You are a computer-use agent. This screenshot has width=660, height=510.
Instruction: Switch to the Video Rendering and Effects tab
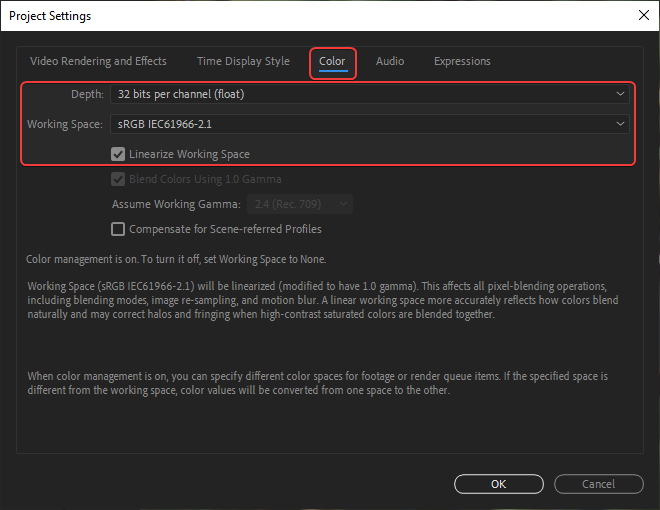tap(98, 62)
